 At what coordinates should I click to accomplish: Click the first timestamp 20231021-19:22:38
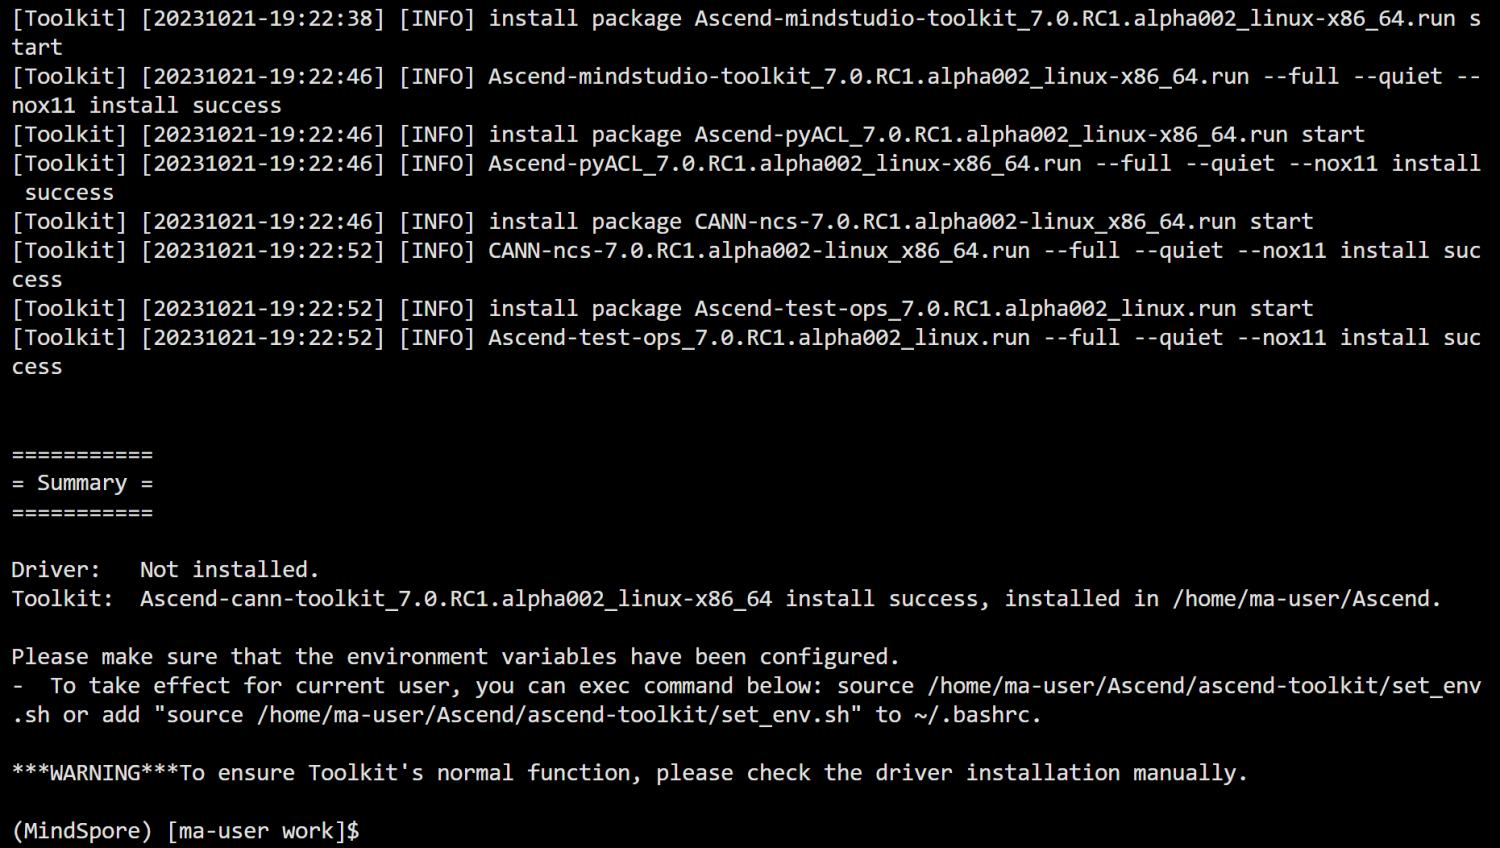point(262,18)
